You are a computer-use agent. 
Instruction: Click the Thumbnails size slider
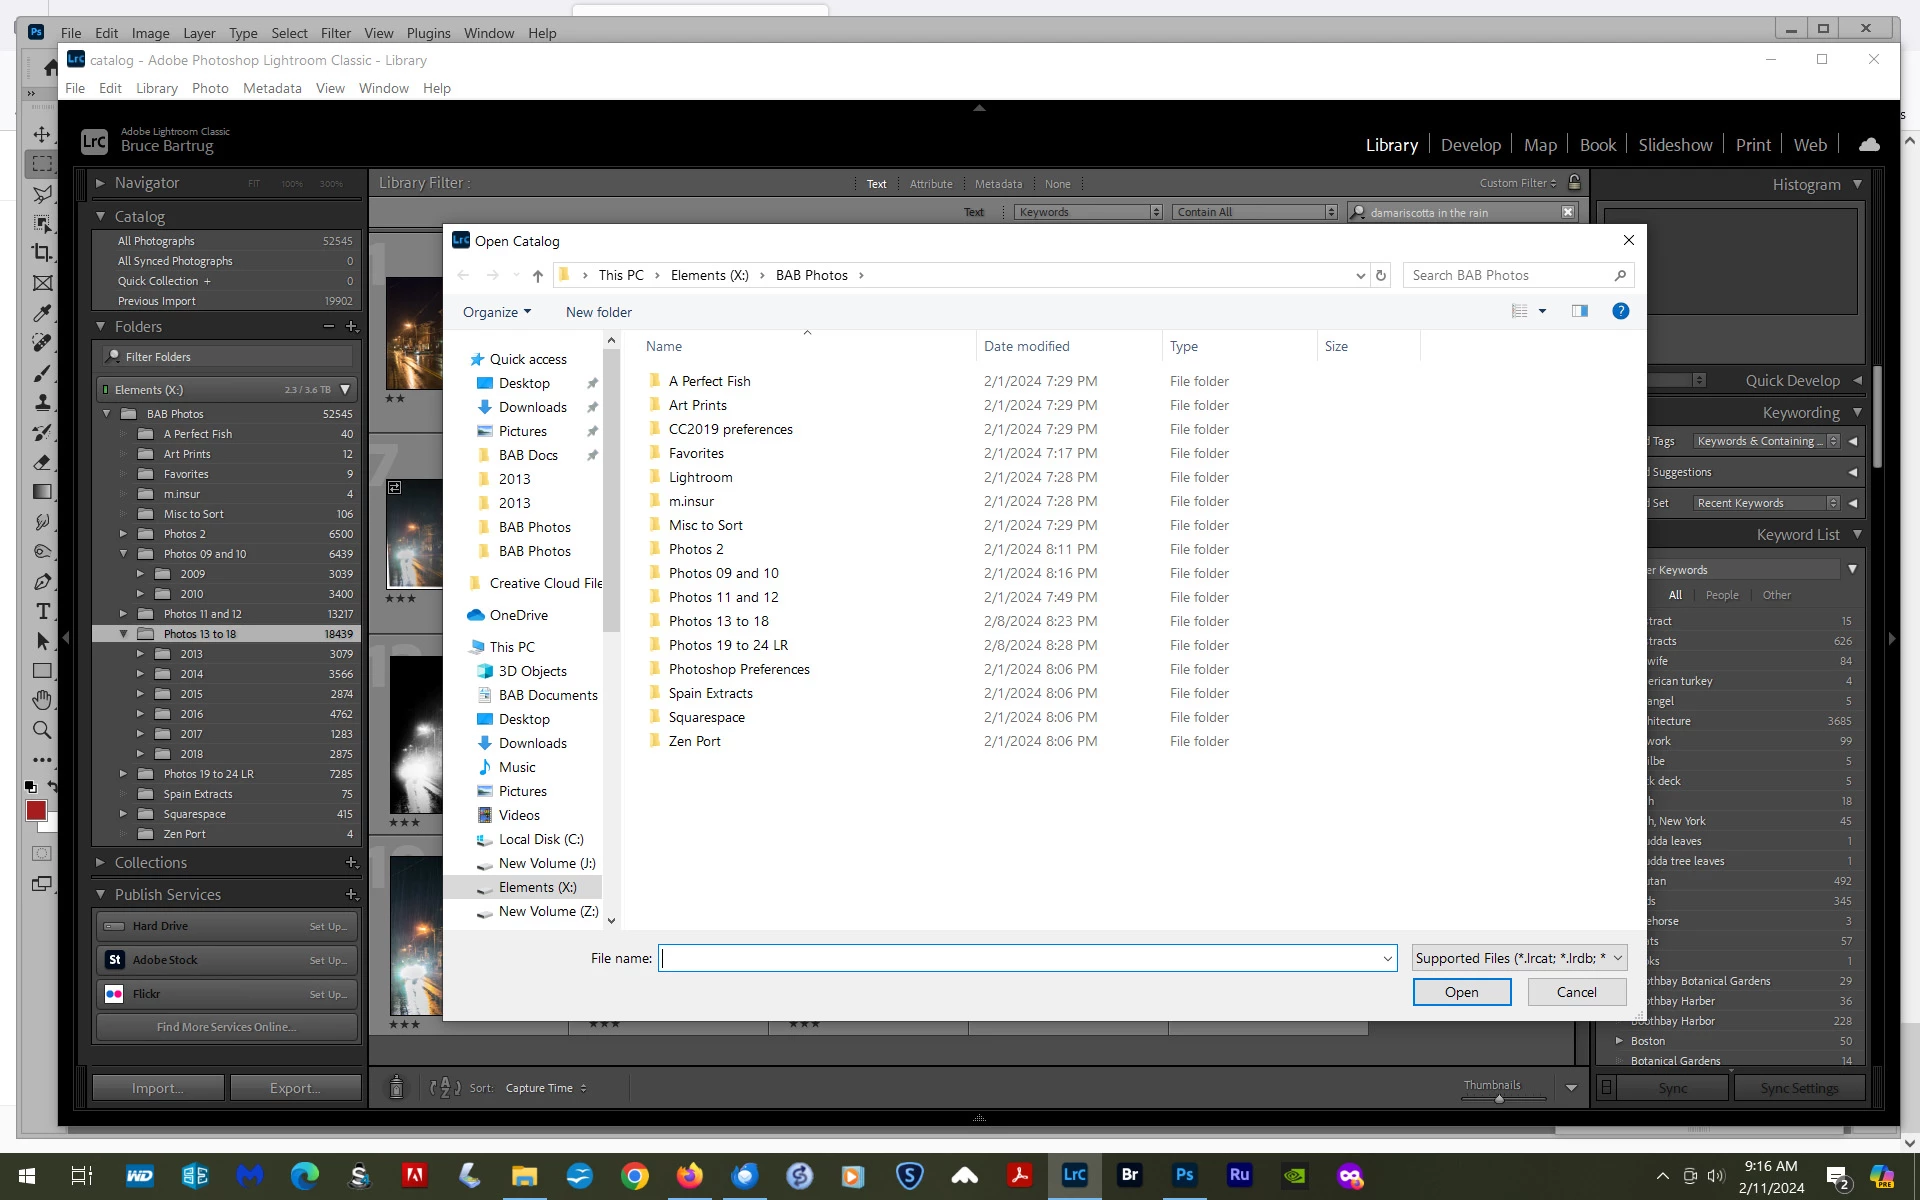1499,1098
